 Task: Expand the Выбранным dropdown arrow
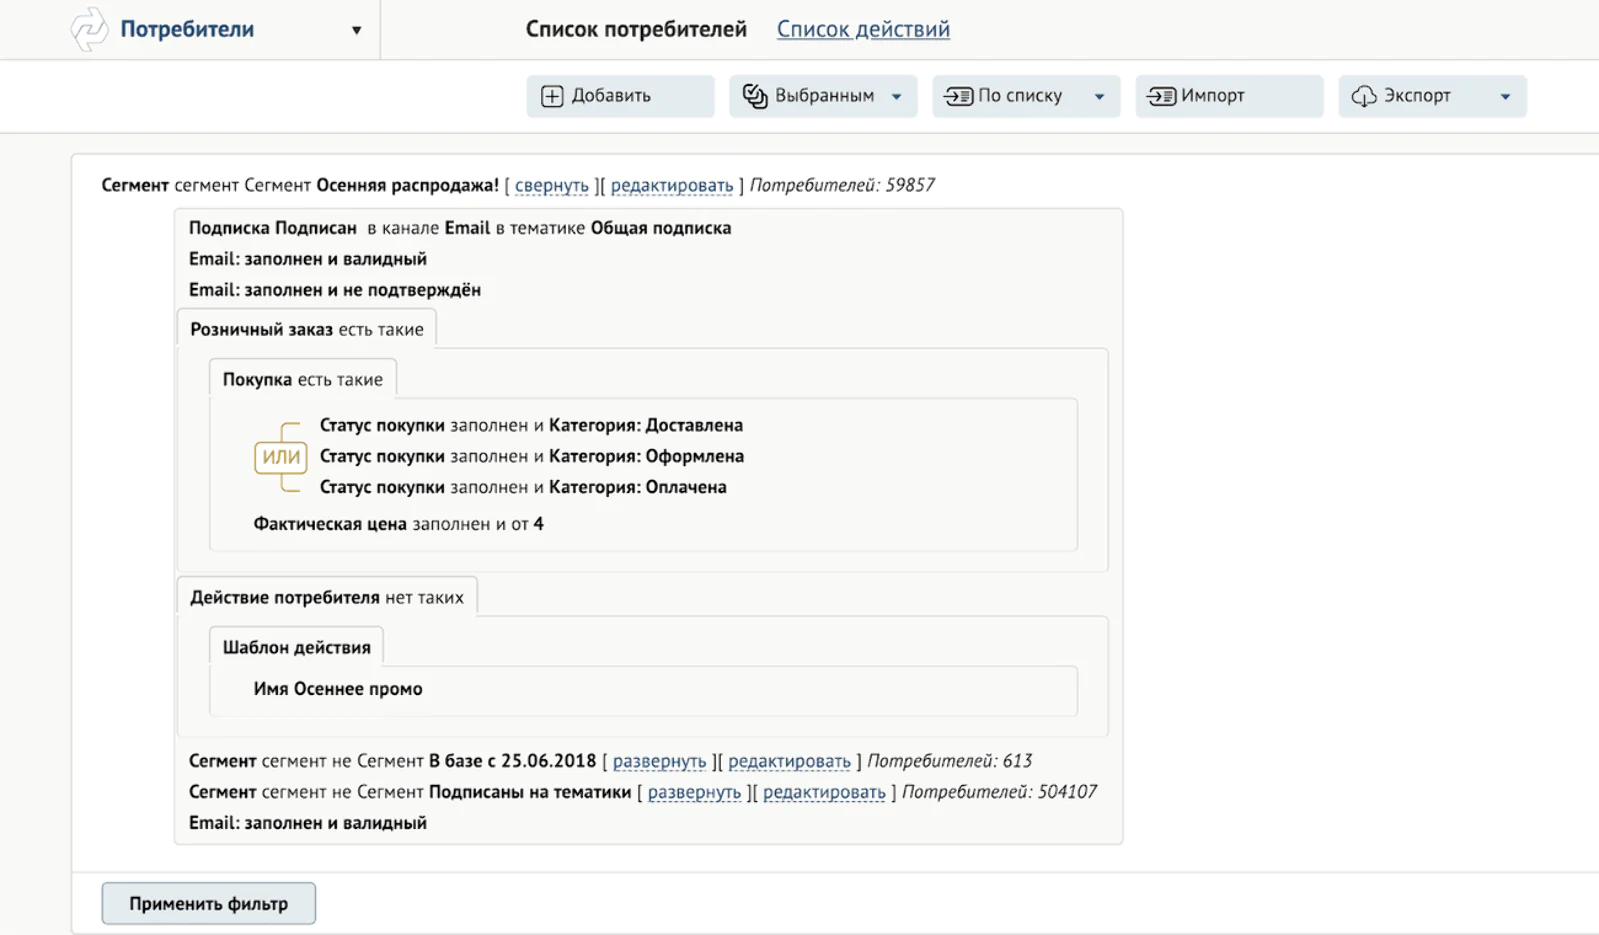897,97
